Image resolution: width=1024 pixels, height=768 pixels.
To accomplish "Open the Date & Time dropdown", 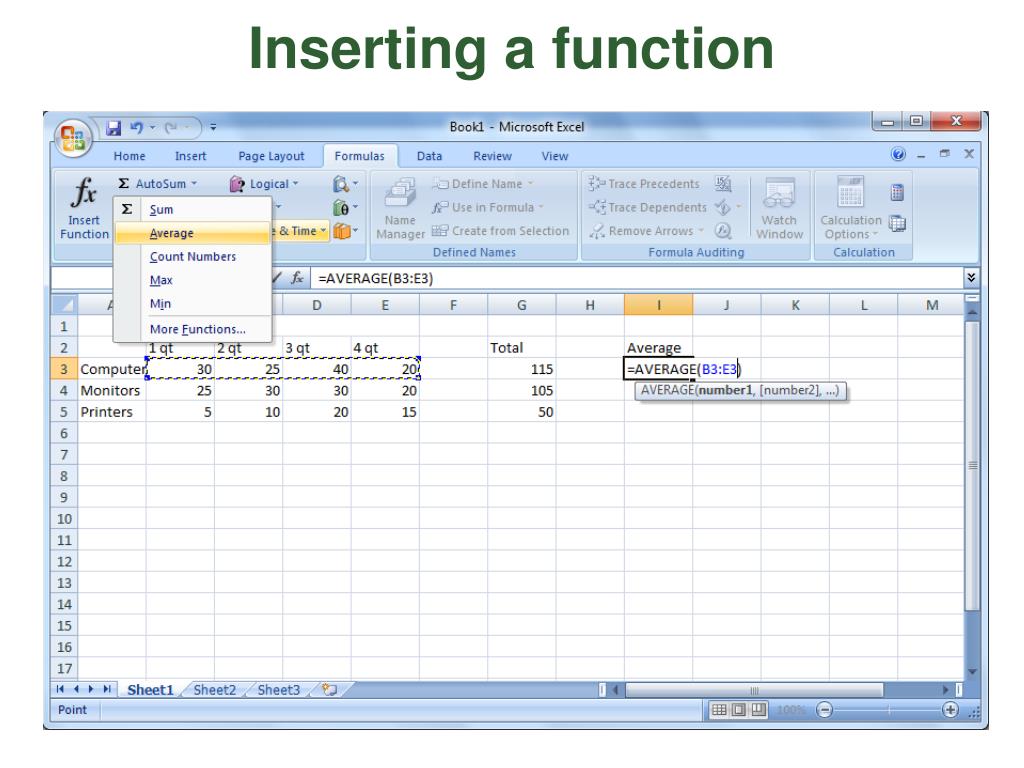I will coord(302,231).
